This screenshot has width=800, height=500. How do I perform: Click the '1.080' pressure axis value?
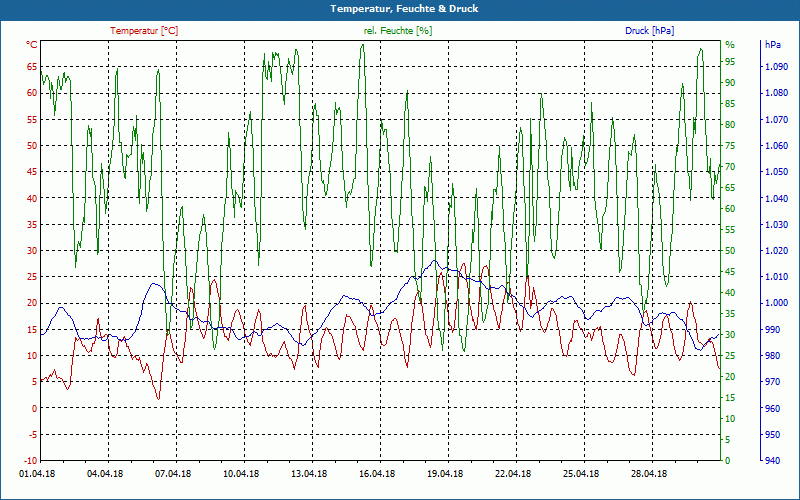click(x=777, y=92)
